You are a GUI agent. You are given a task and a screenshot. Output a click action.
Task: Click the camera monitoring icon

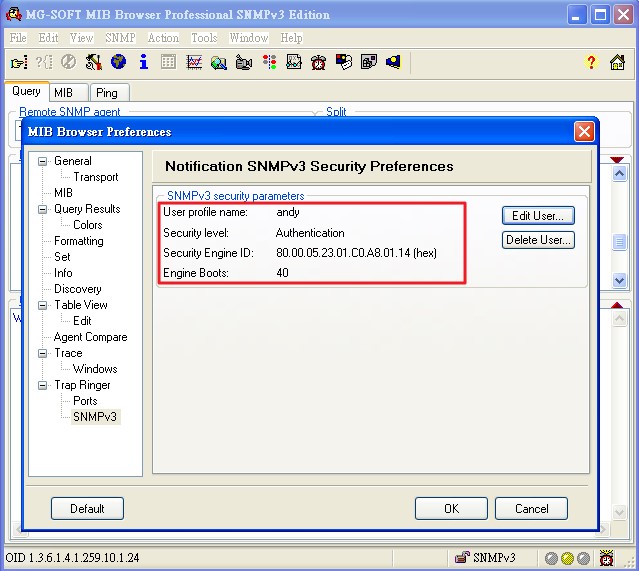coord(244,62)
